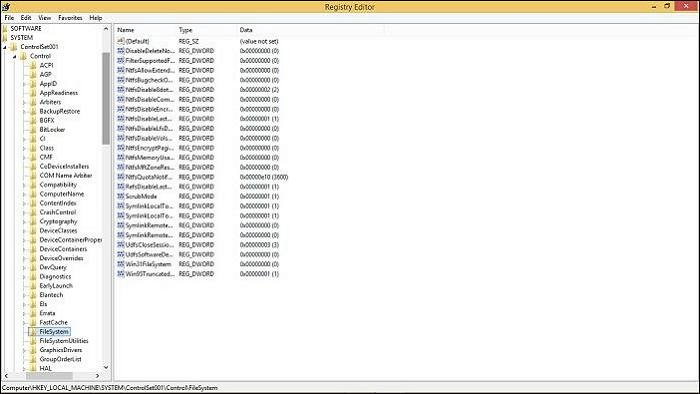Click the SOFTWARE folder icon
The width and height of the screenshot is (700, 394).
[5, 28]
